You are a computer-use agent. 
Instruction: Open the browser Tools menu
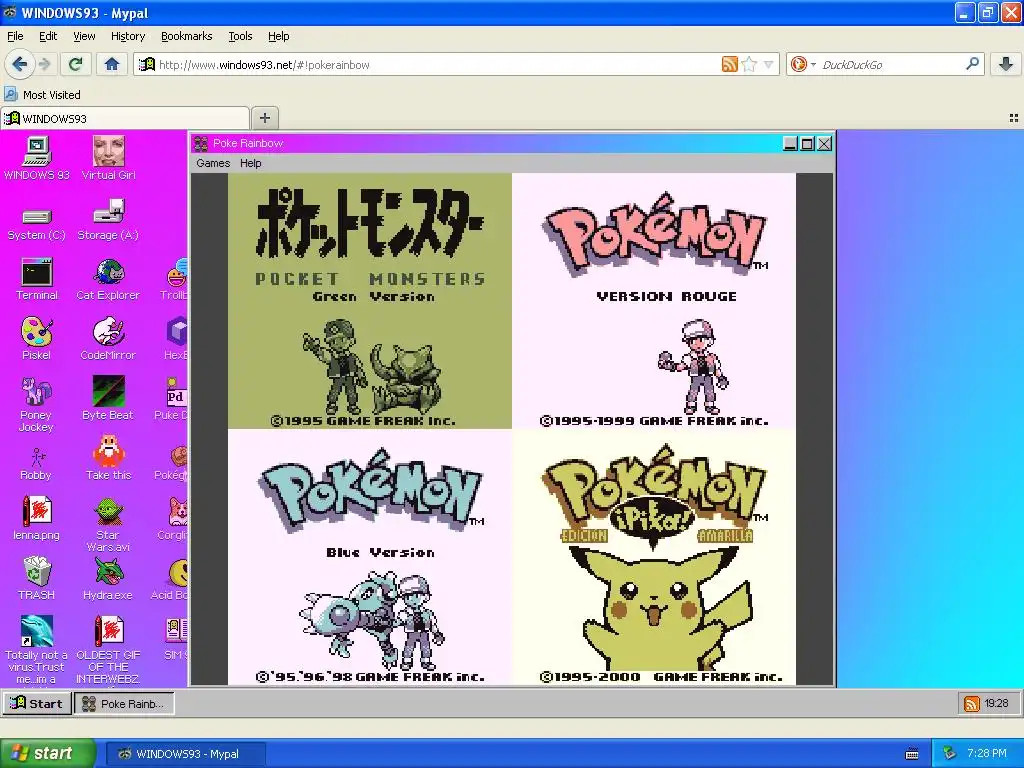pos(240,36)
